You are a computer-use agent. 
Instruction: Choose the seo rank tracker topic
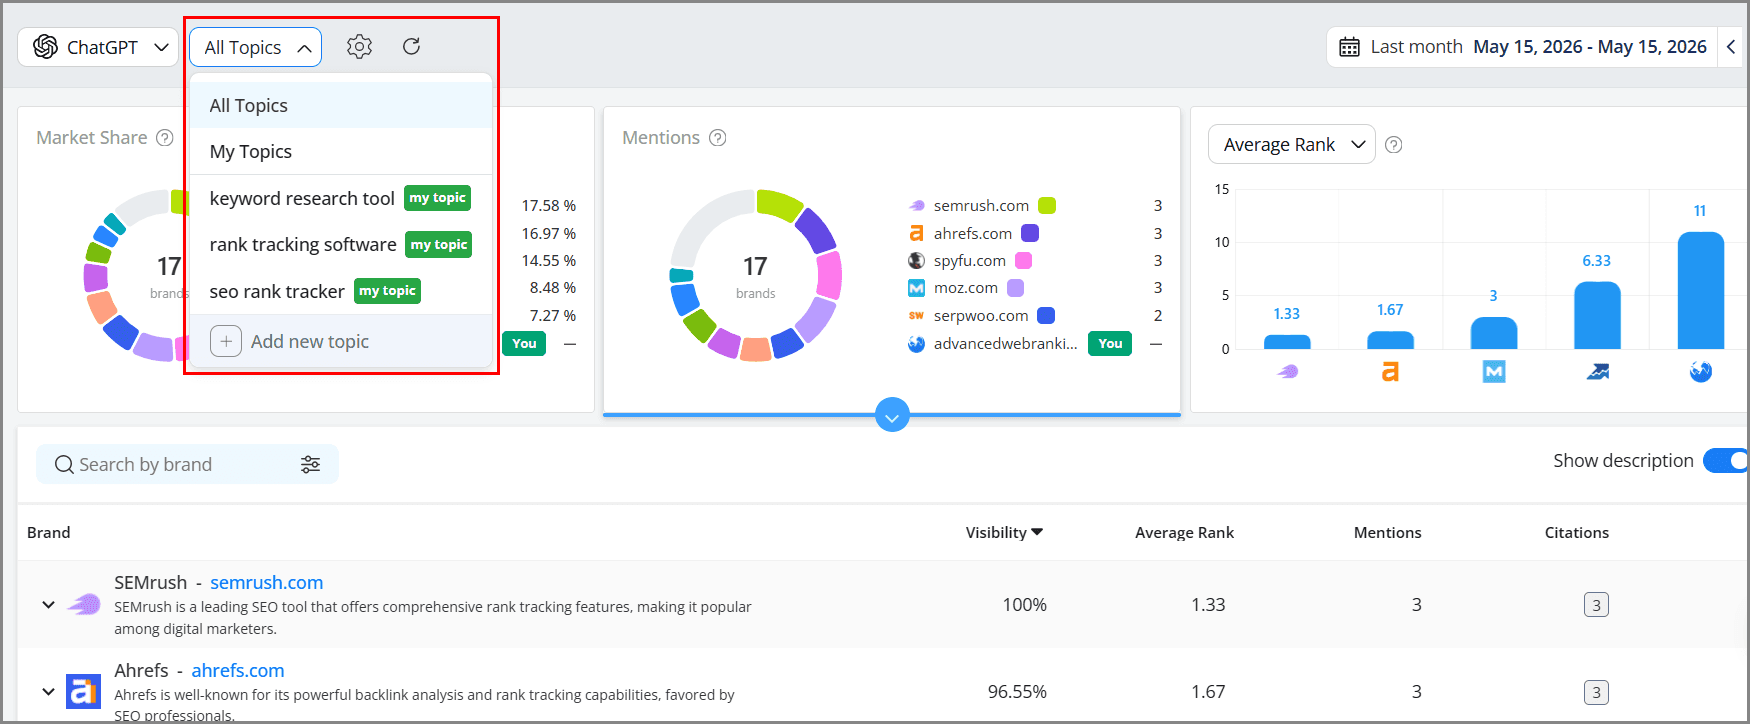(x=341, y=291)
